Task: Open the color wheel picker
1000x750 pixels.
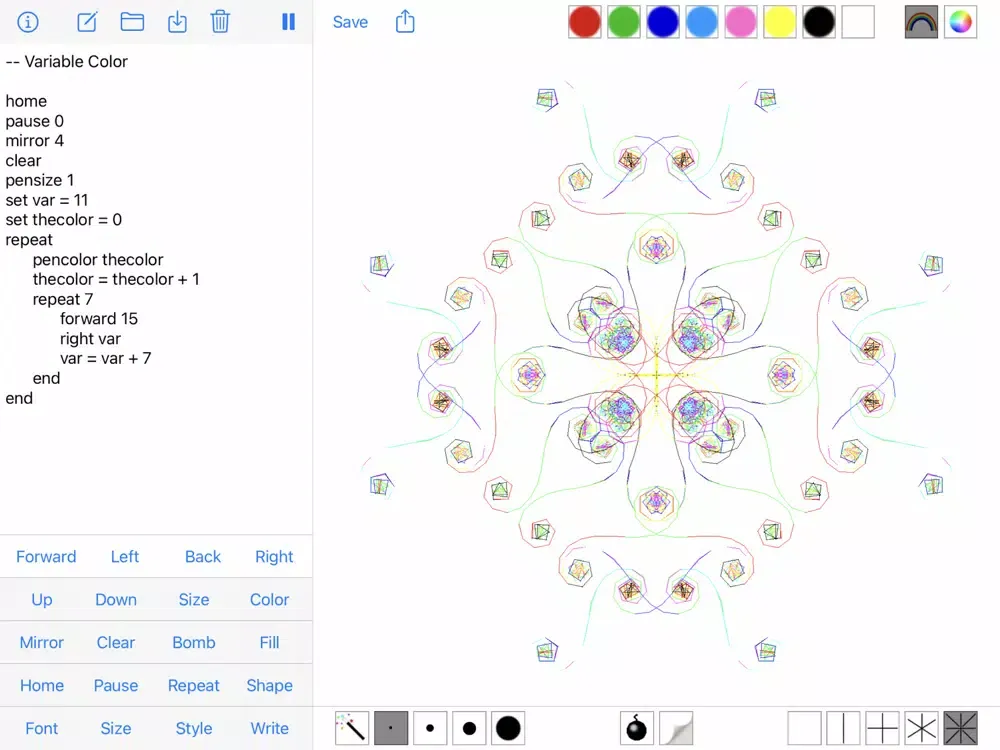Action: pos(961,22)
